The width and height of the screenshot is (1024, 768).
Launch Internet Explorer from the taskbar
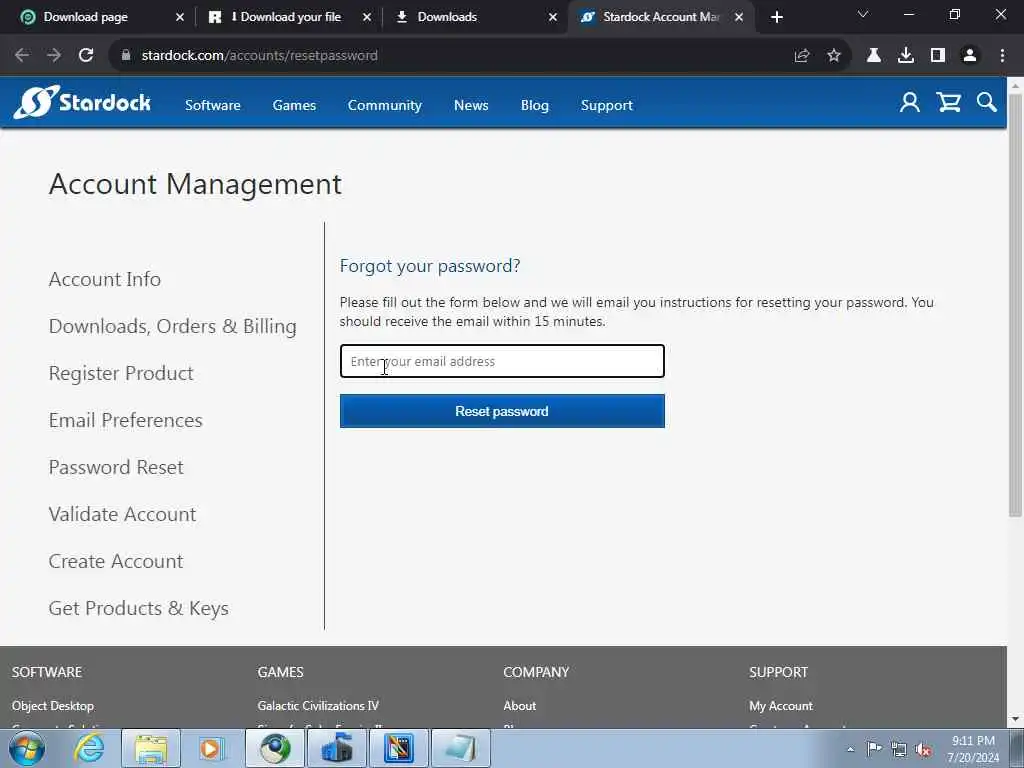click(89, 748)
